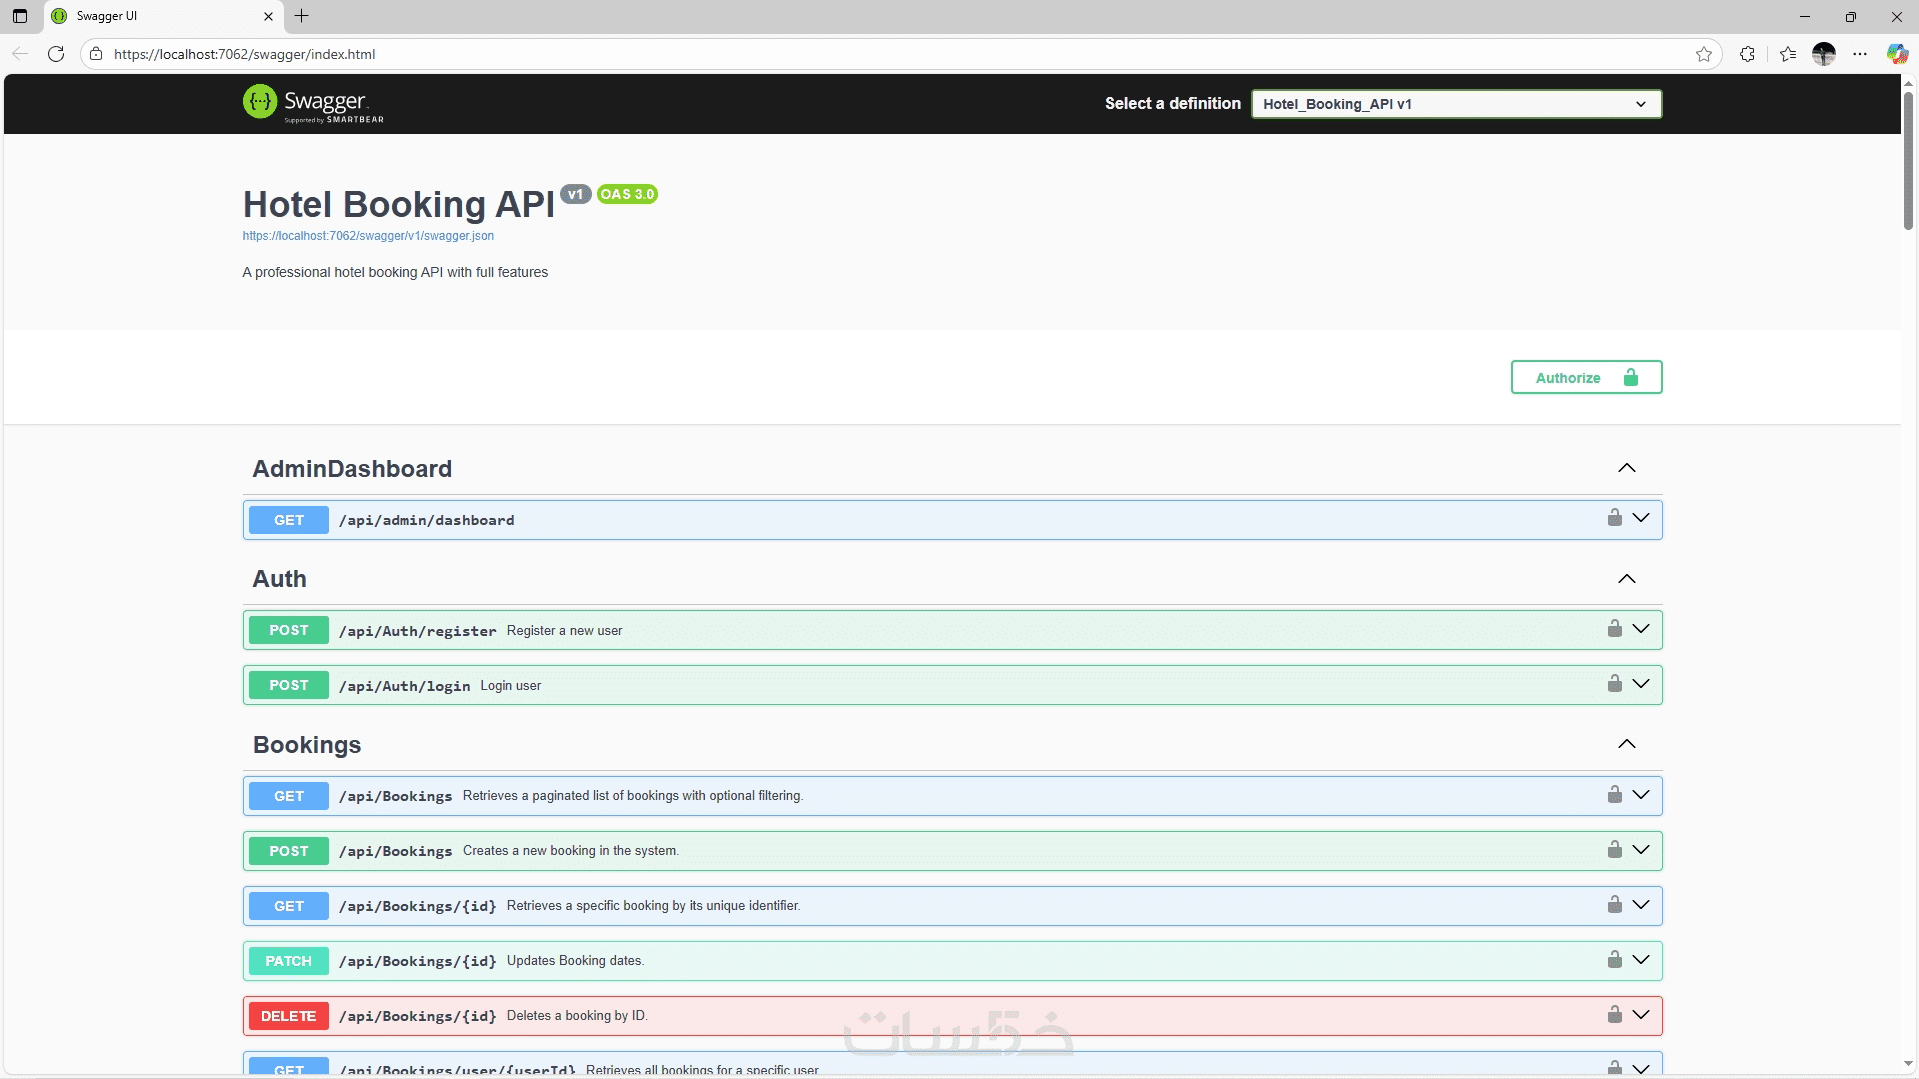1919x1079 pixels.
Task: Expand POST /api/Bookings chevron
Action: 1641,850
